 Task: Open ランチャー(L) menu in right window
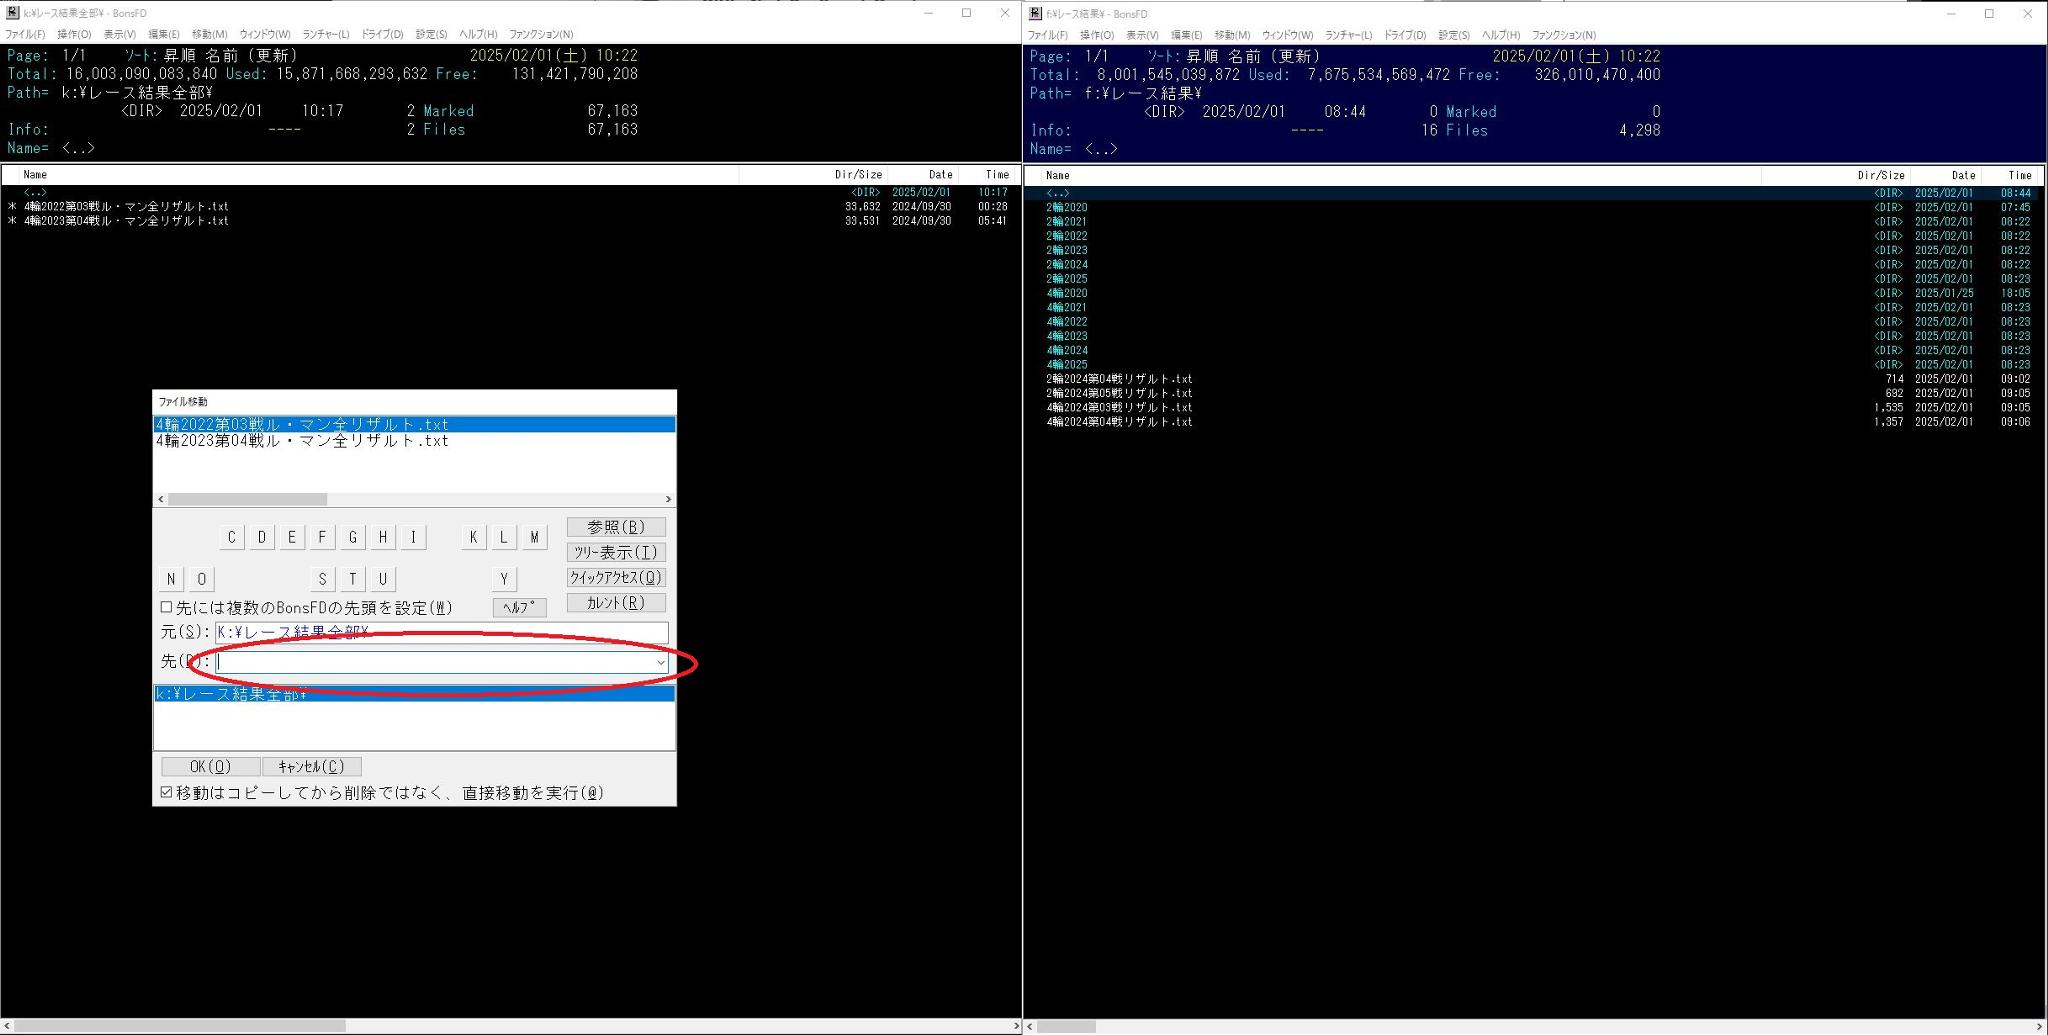[x=1348, y=35]
